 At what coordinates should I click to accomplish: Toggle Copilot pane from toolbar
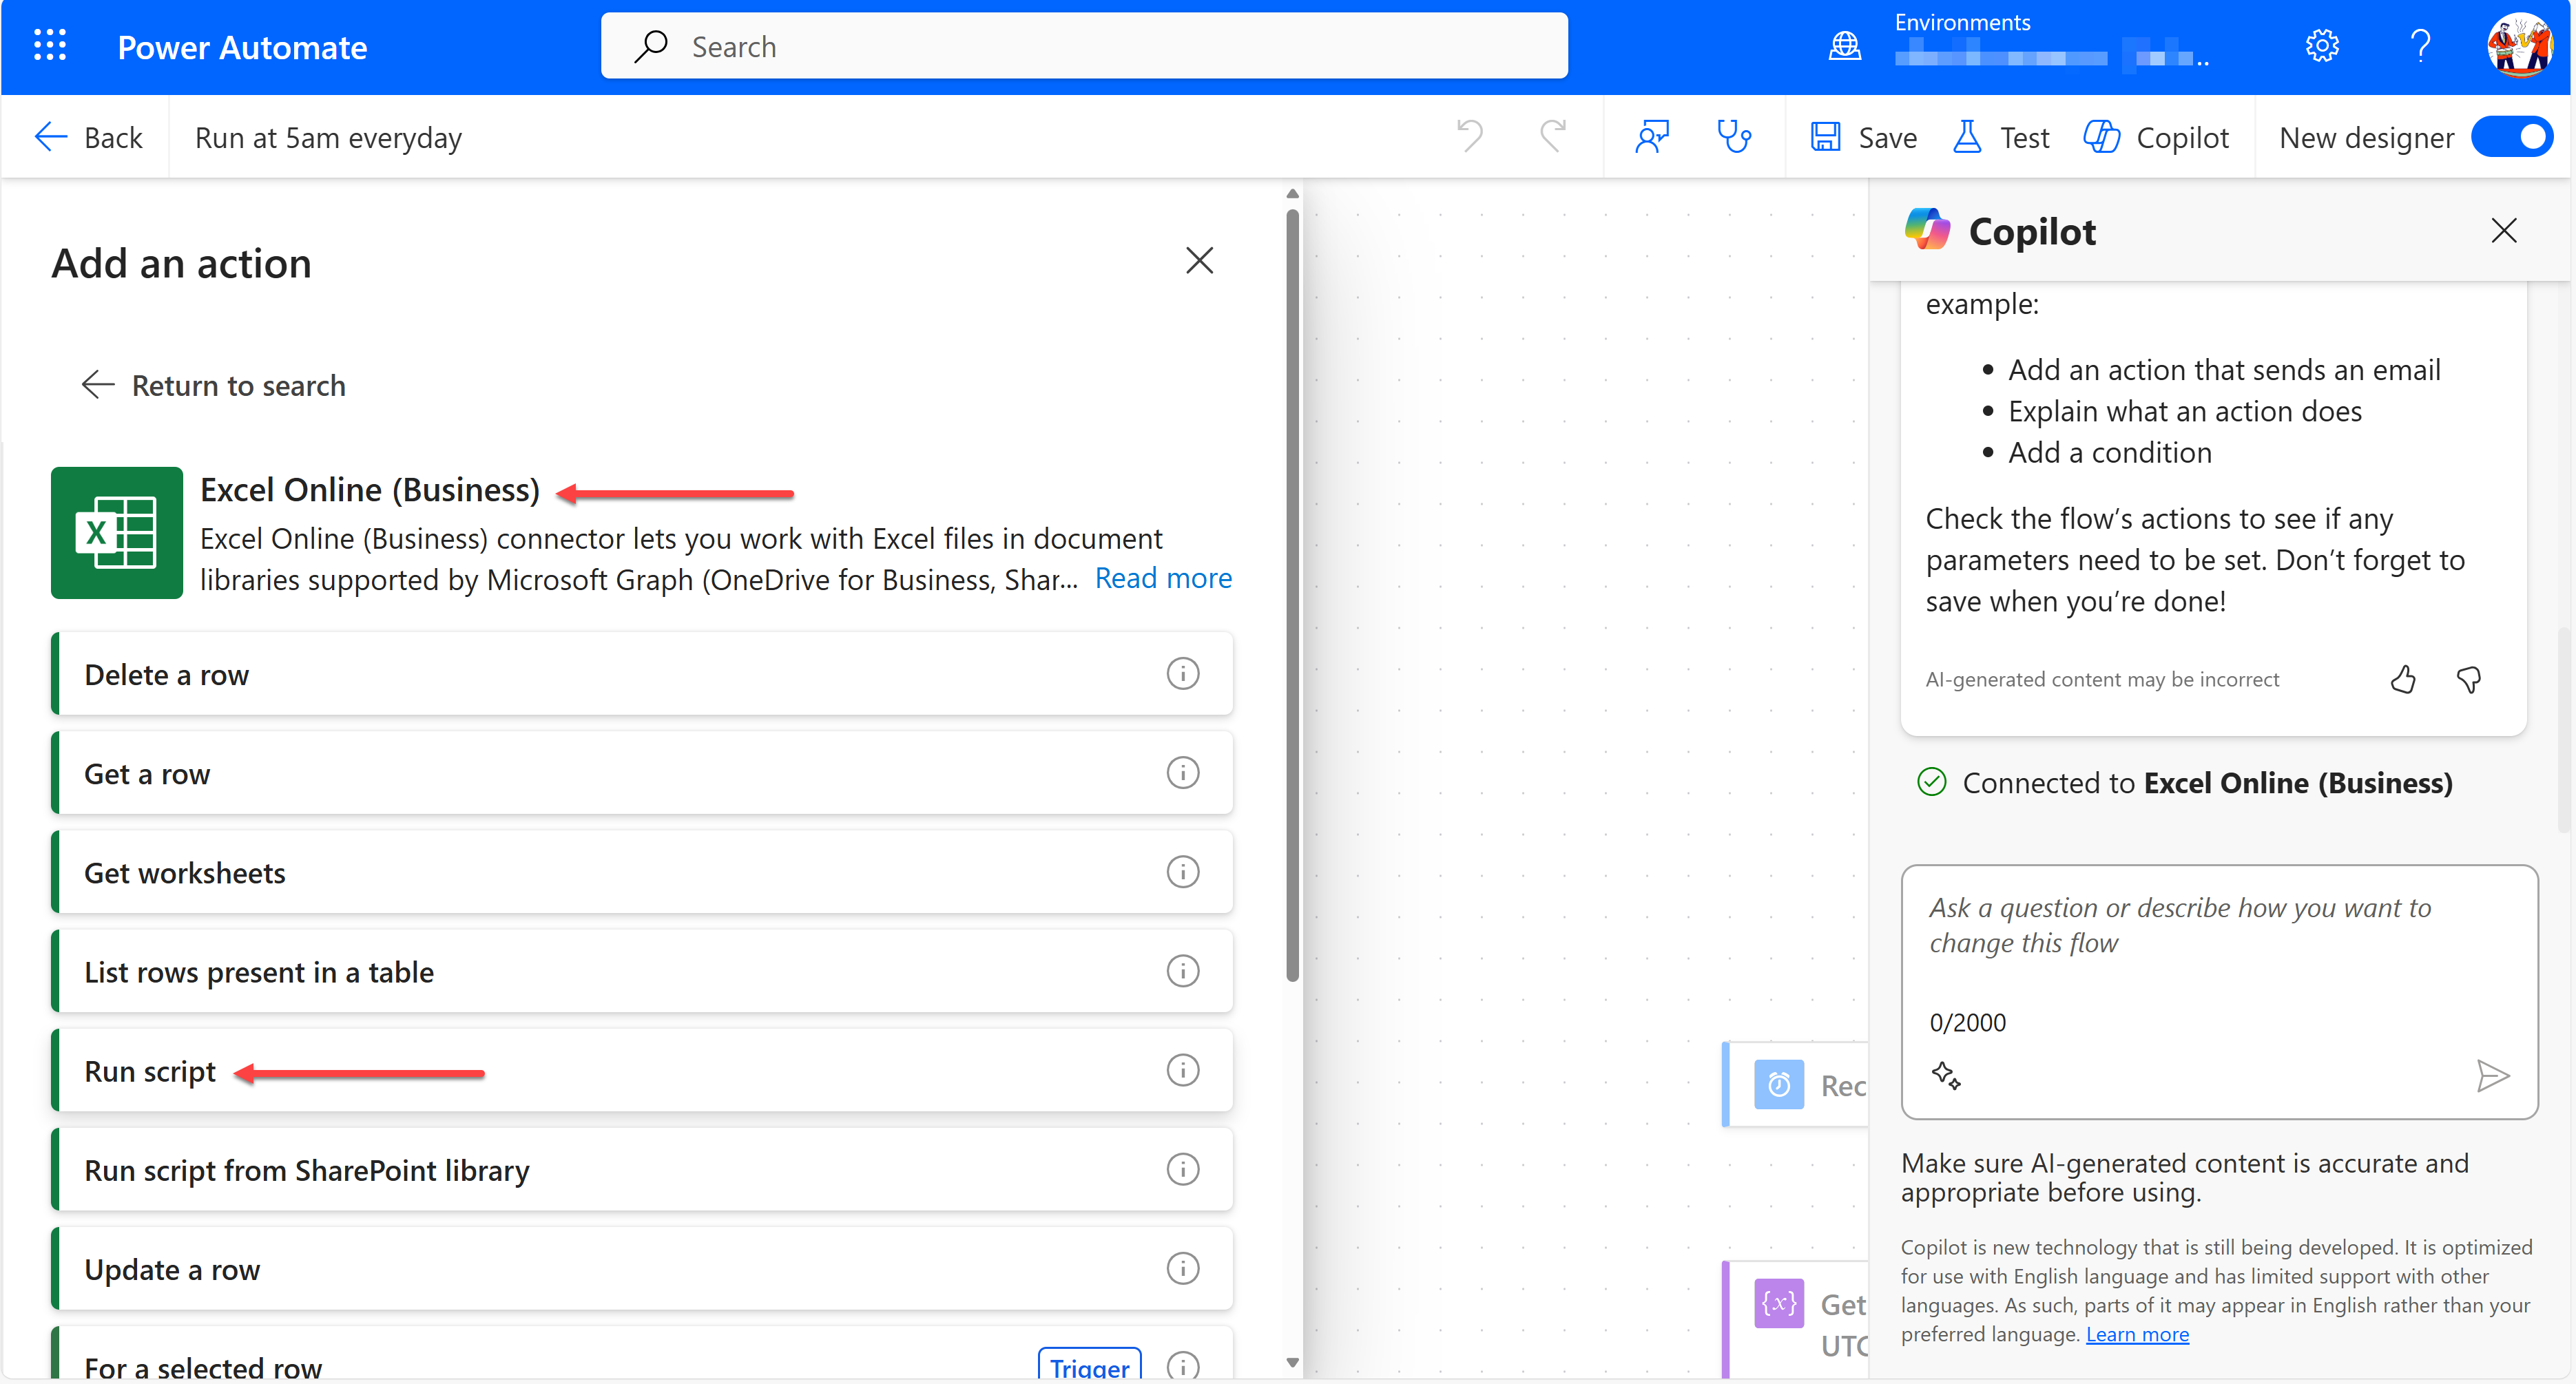[2156, 137]
